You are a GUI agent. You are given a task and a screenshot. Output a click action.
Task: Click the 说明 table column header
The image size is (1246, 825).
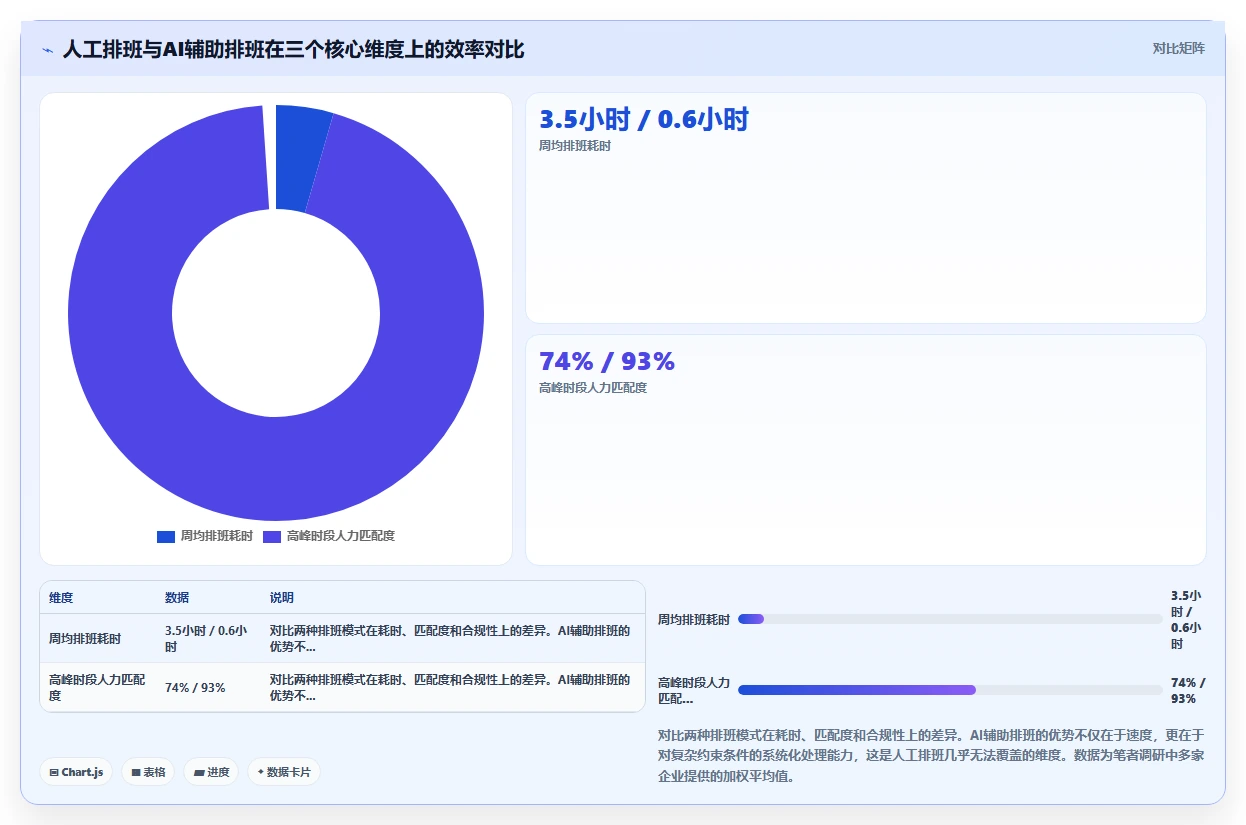point(281,598)
